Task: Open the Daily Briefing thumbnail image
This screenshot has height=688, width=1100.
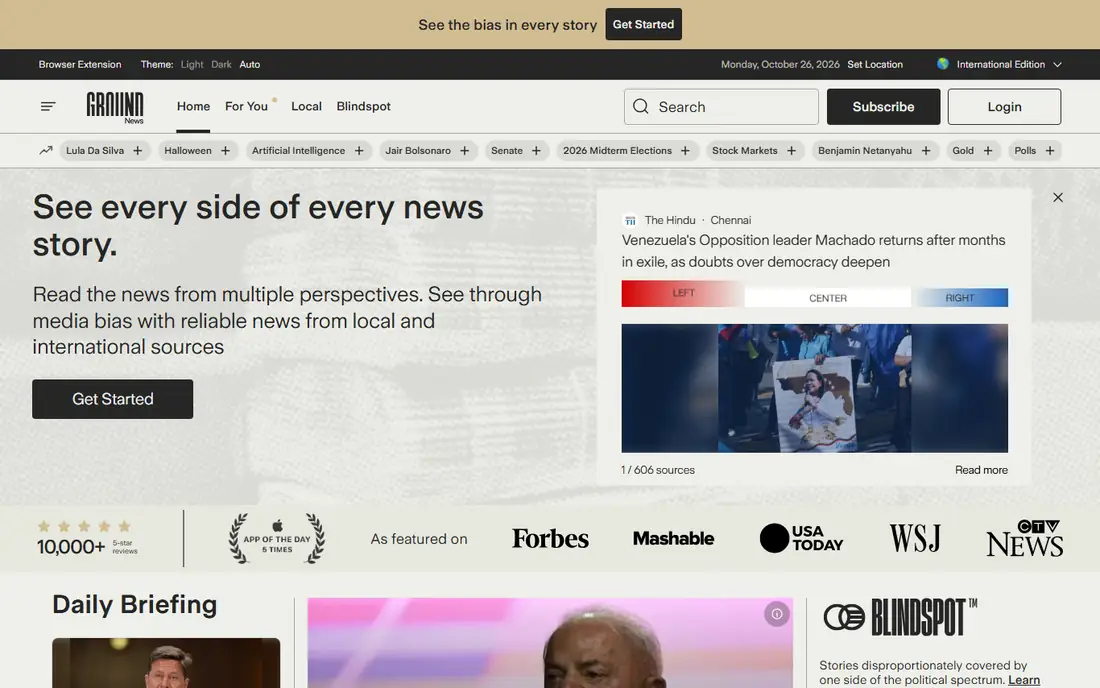Action: 166,663
